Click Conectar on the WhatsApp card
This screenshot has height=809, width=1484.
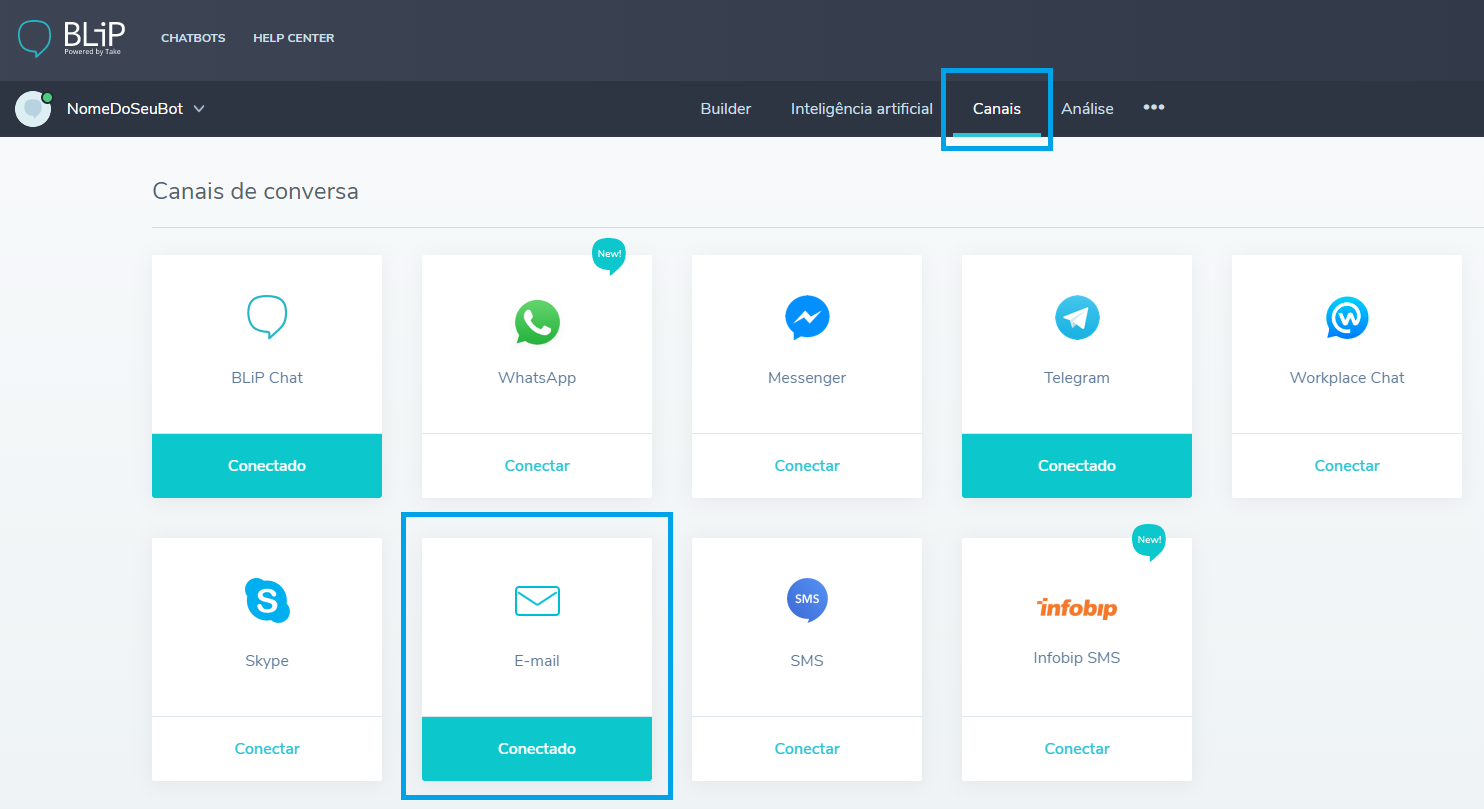click(x=537, y=465)
